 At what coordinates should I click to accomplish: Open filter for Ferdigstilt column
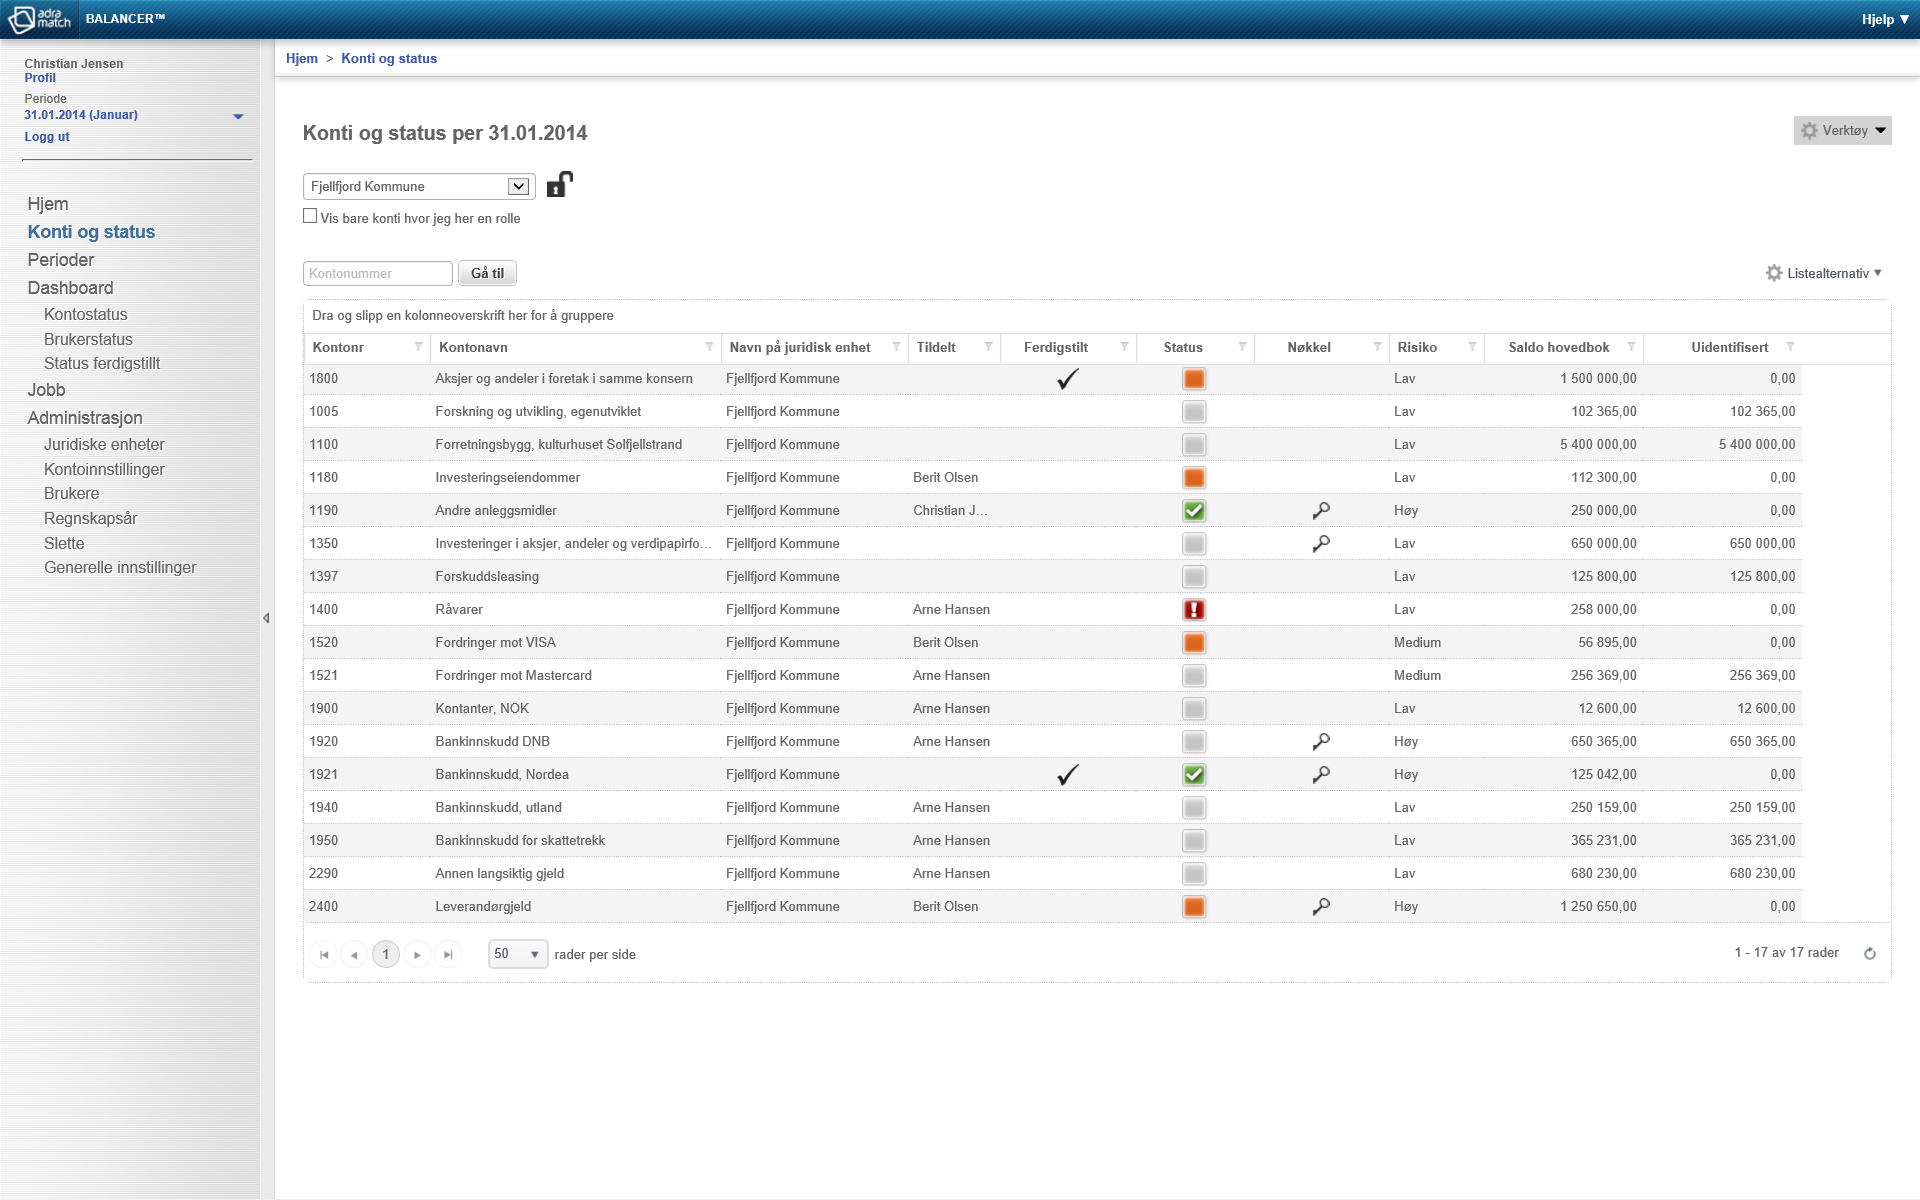(1124, 347)
